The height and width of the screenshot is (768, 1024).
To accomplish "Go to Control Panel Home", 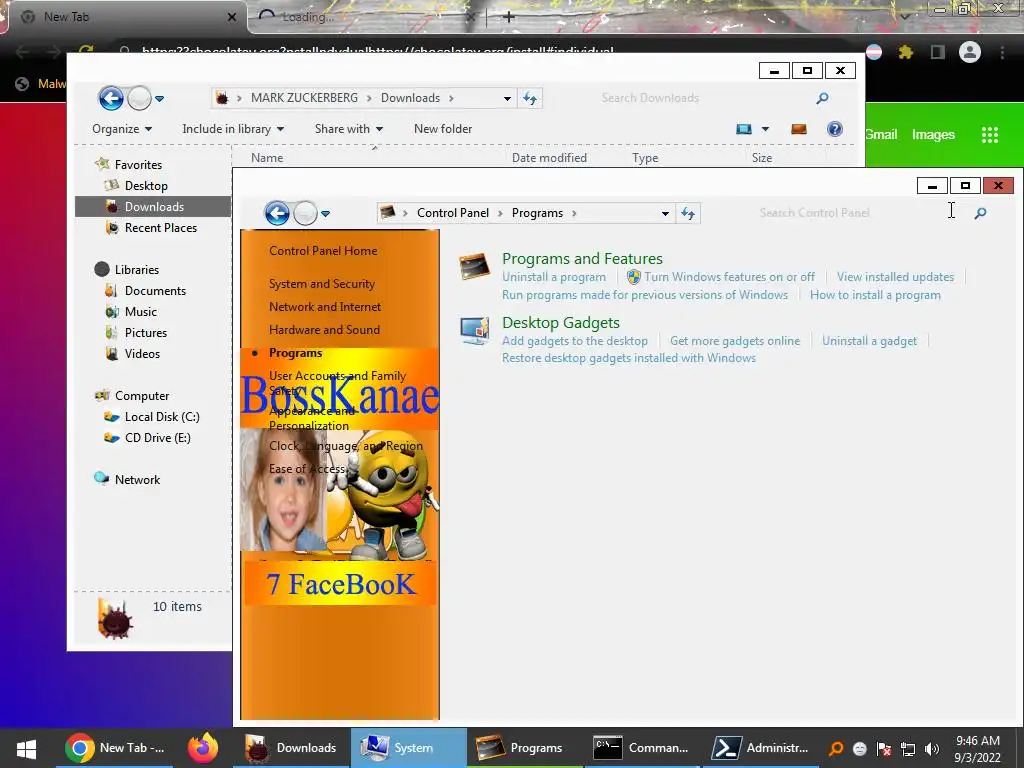I will [323, 251].
